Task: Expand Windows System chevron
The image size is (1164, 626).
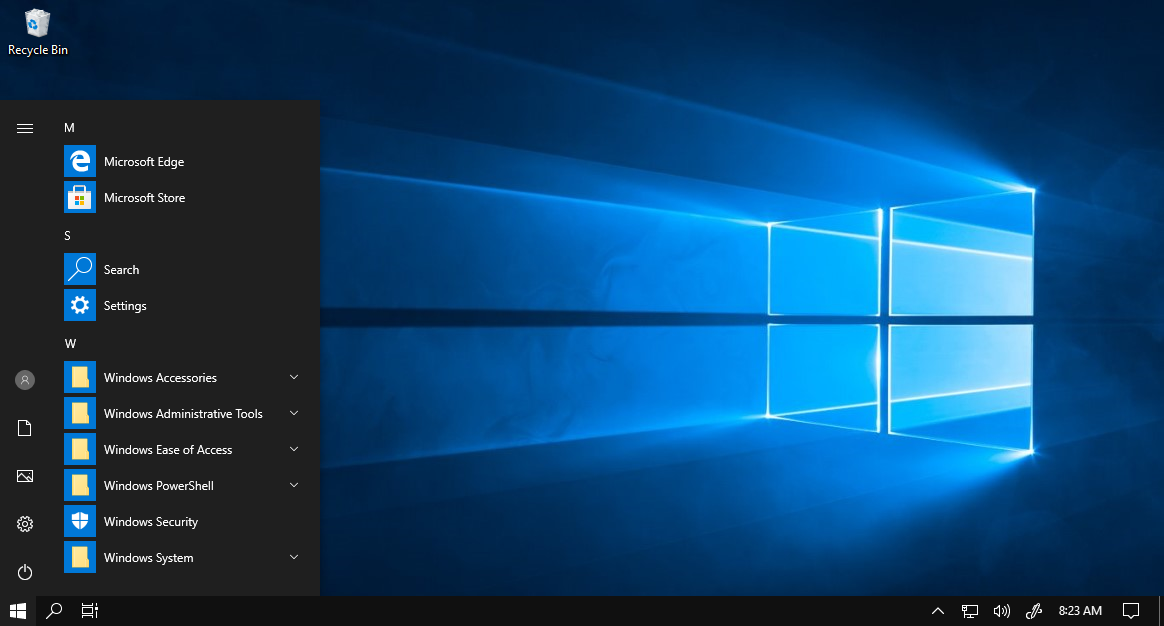Action: [x=294, y=557]
